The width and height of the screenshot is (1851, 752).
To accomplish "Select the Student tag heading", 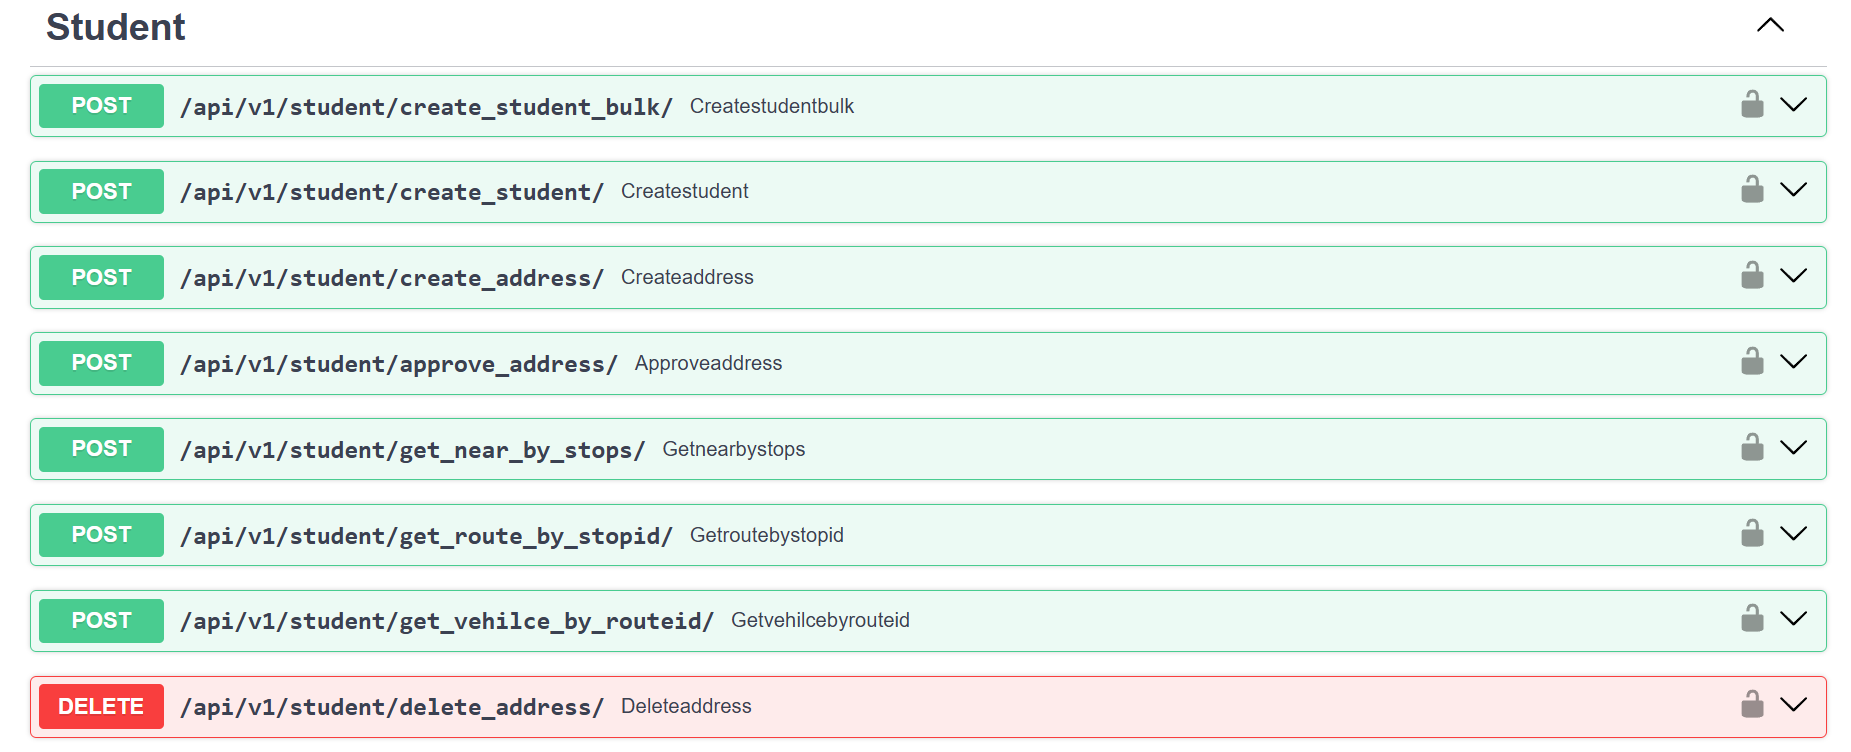I will click(116, 27).
